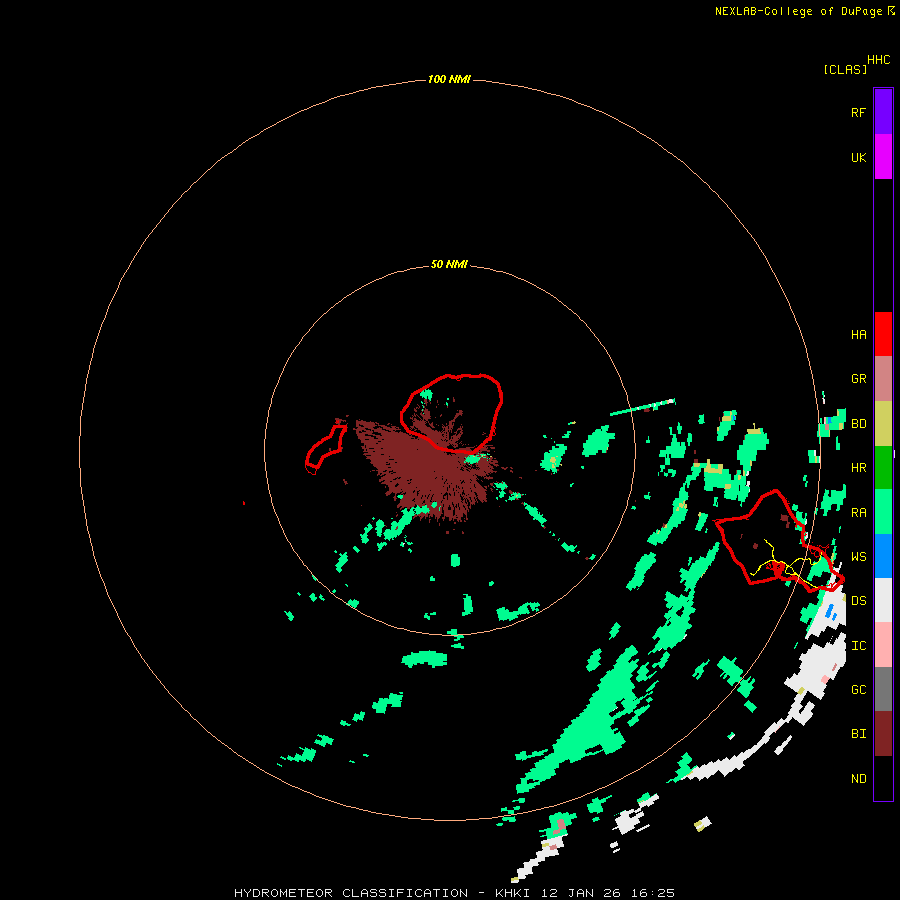The image size is (900, 900).
Task: Click the UK legend label
Action: [858, 157]
